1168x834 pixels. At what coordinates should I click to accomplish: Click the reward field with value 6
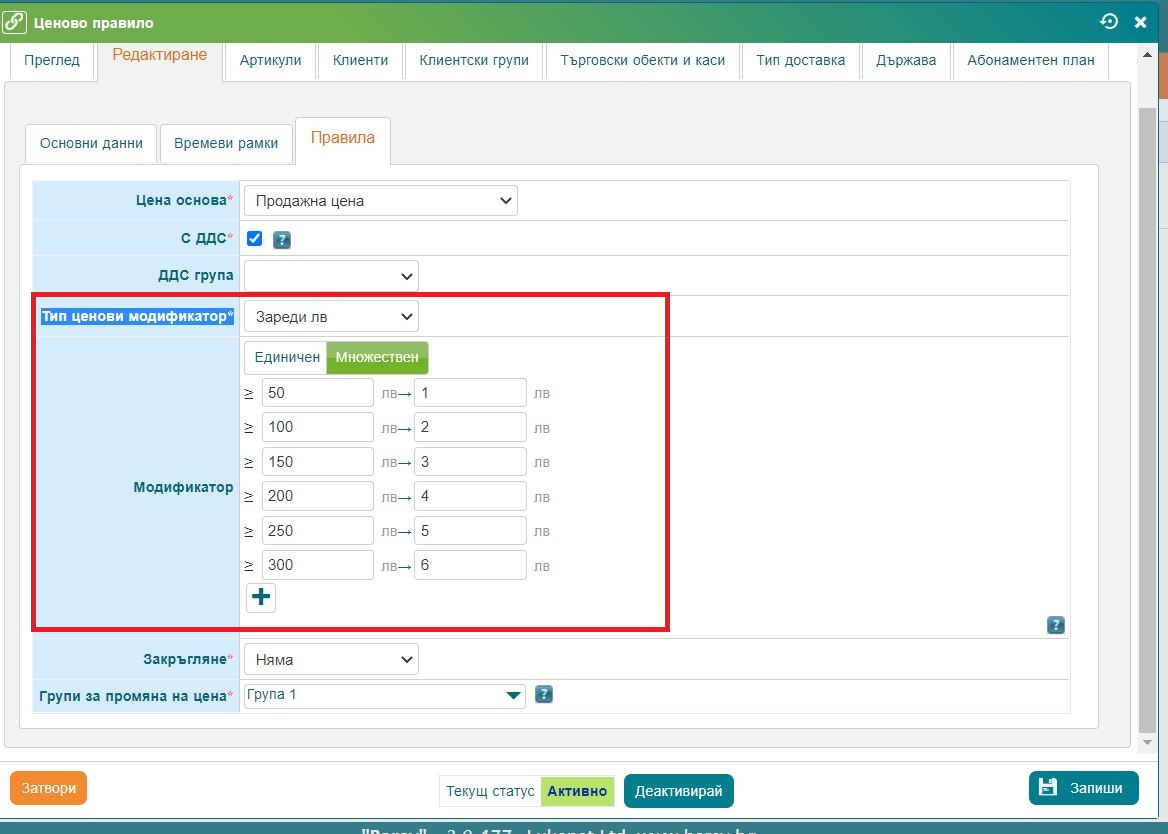coord(470,565)
